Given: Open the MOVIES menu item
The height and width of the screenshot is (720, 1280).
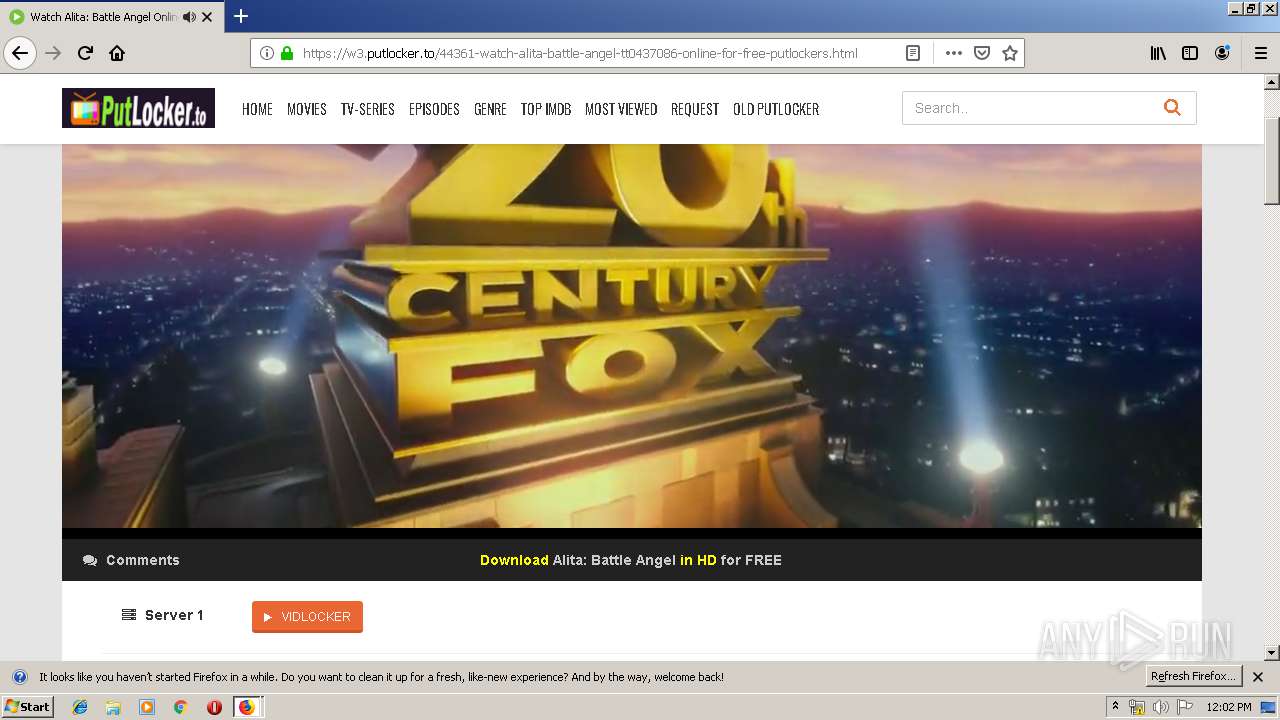Looking at the screenshot, I should [x=306, y=109].
